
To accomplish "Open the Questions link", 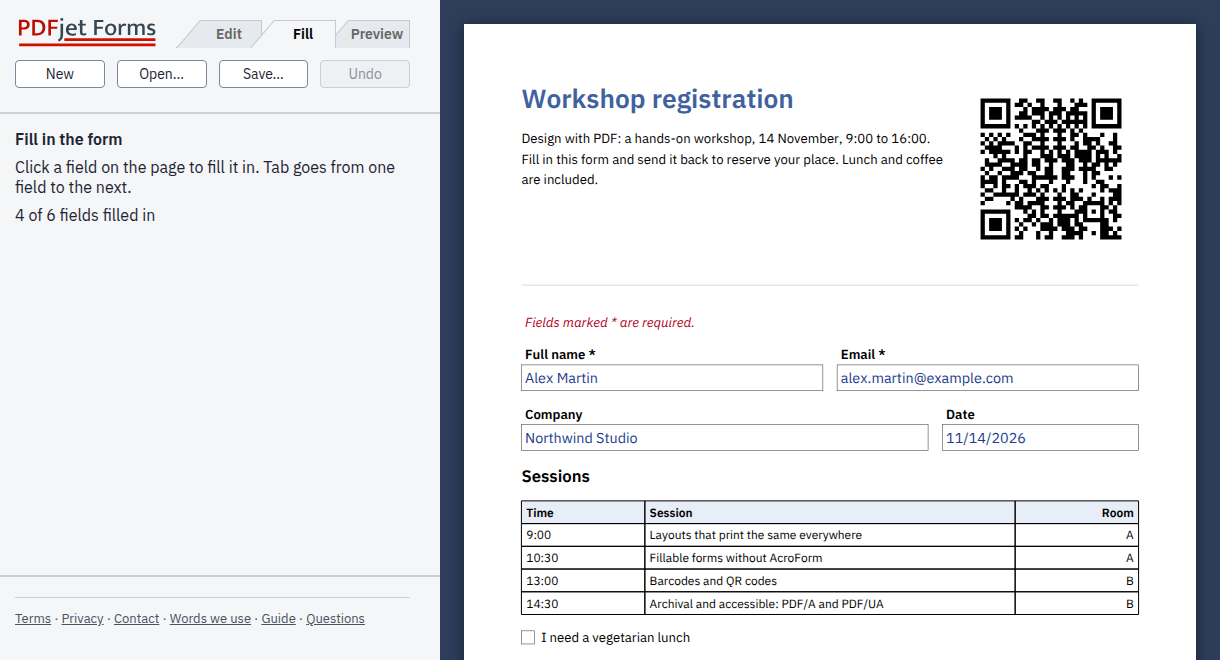I will click(x=335, y=619).
